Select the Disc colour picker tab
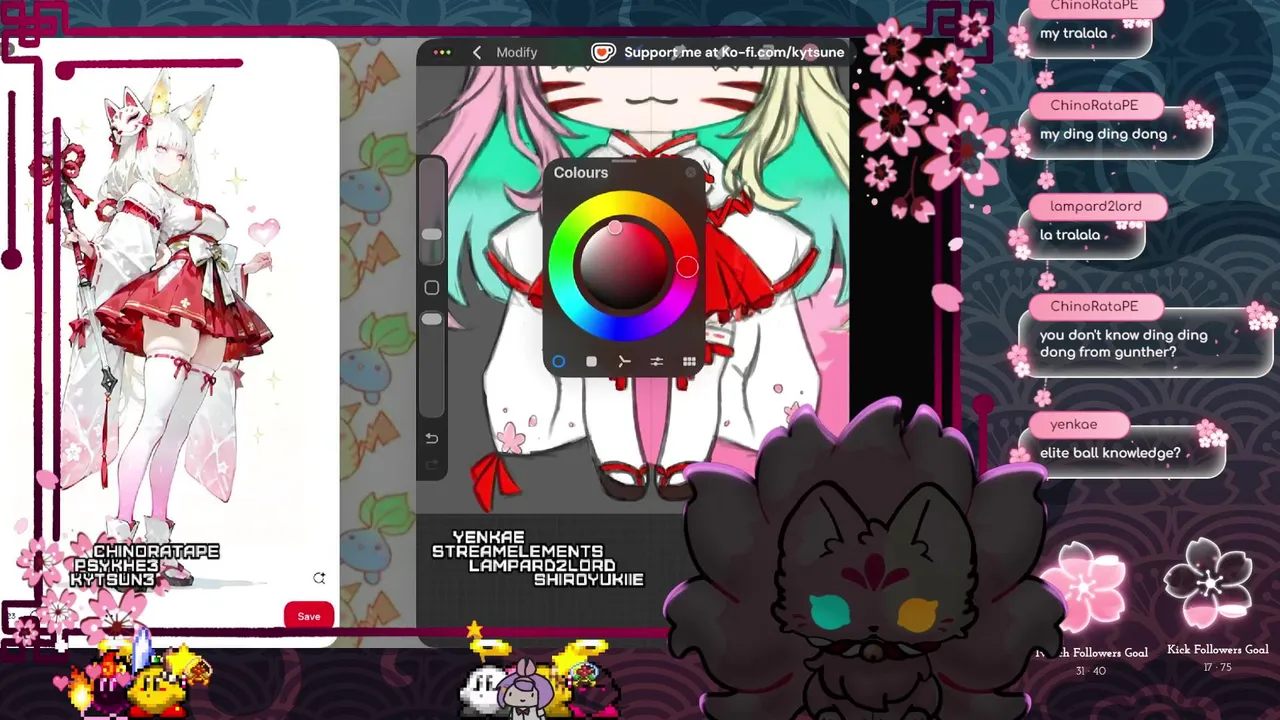Image resolution: width=1280 pixels, height=720 pixels. point(559,361)
